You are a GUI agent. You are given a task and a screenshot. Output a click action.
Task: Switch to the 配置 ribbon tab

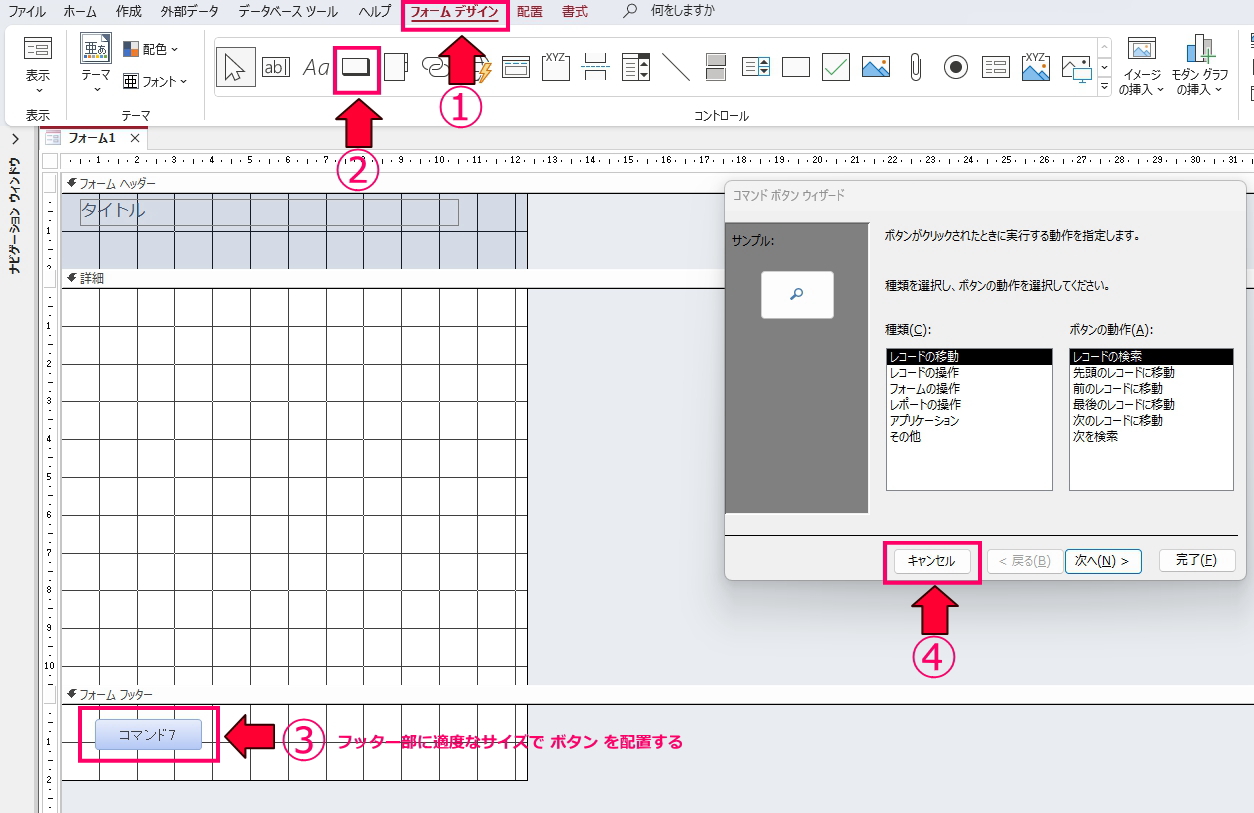pyautogui.click(x=530, y=12)
